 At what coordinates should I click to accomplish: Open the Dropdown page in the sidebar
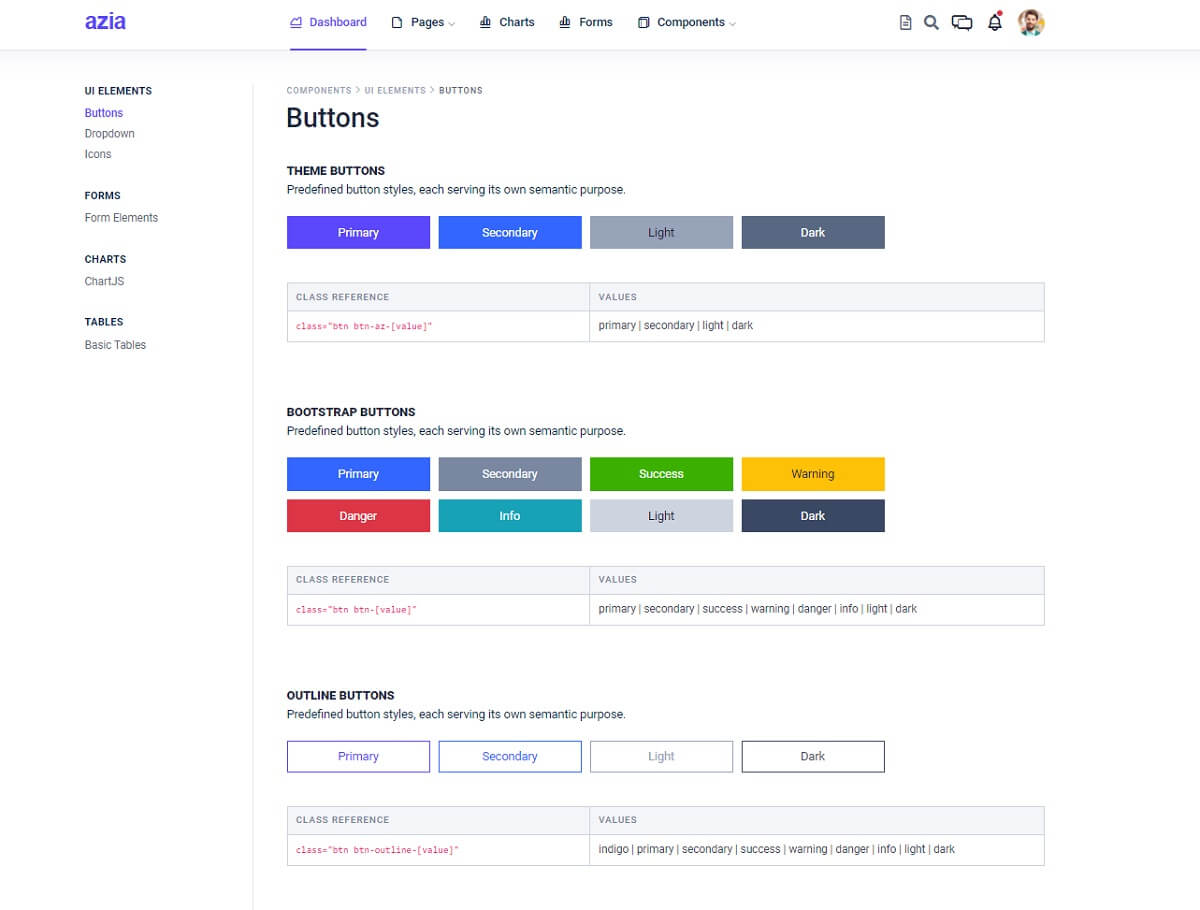pos(109,133)
